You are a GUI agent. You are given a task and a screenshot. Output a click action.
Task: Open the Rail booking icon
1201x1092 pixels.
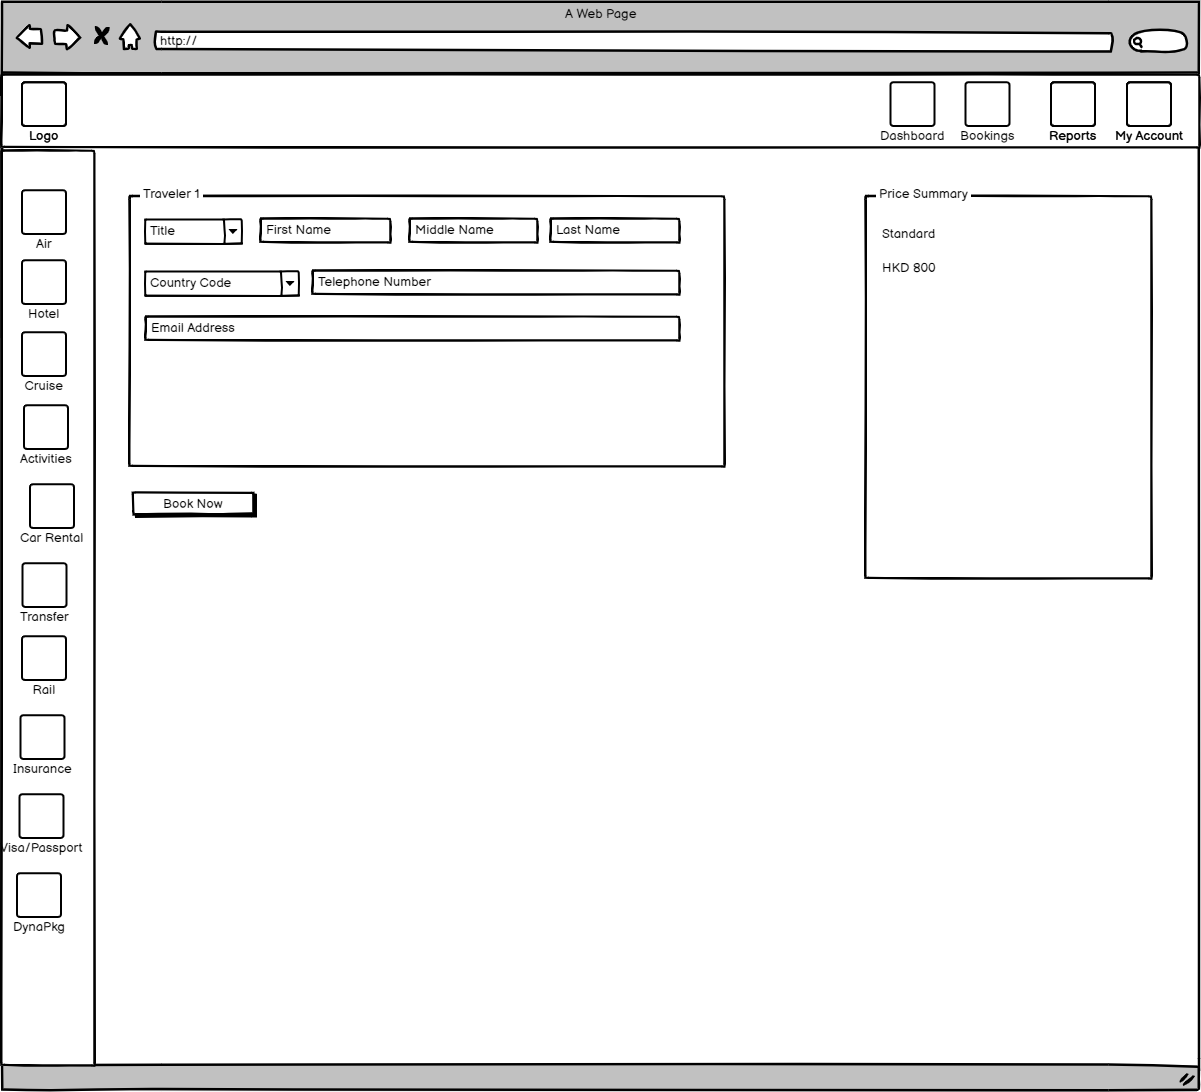tap(44, 658)
